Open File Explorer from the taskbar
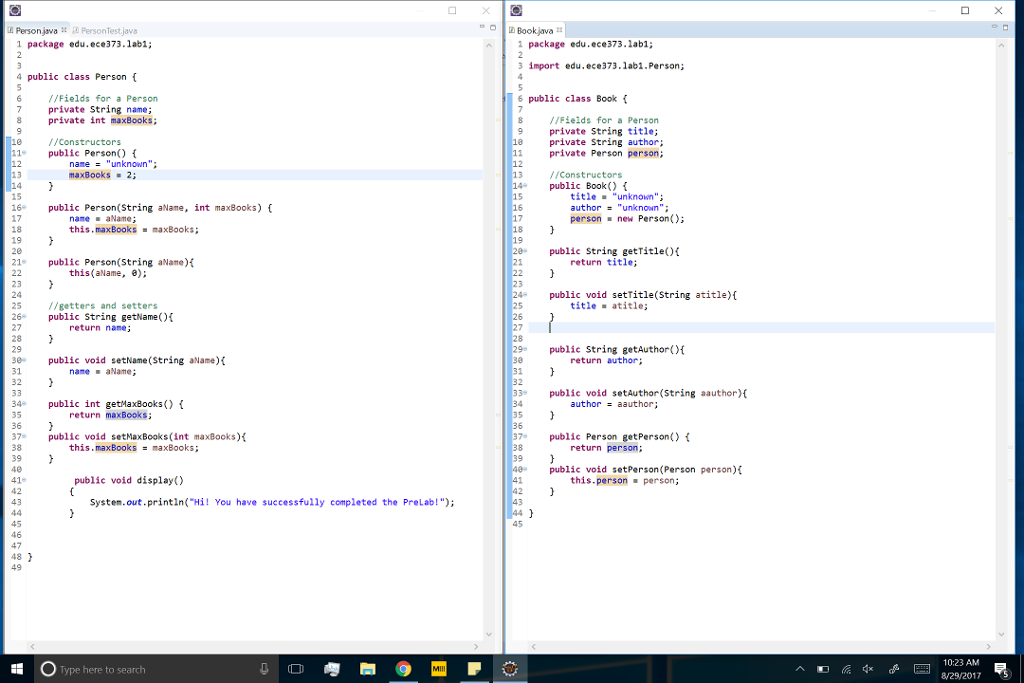 pyautogui.click(x=369, y=668)
